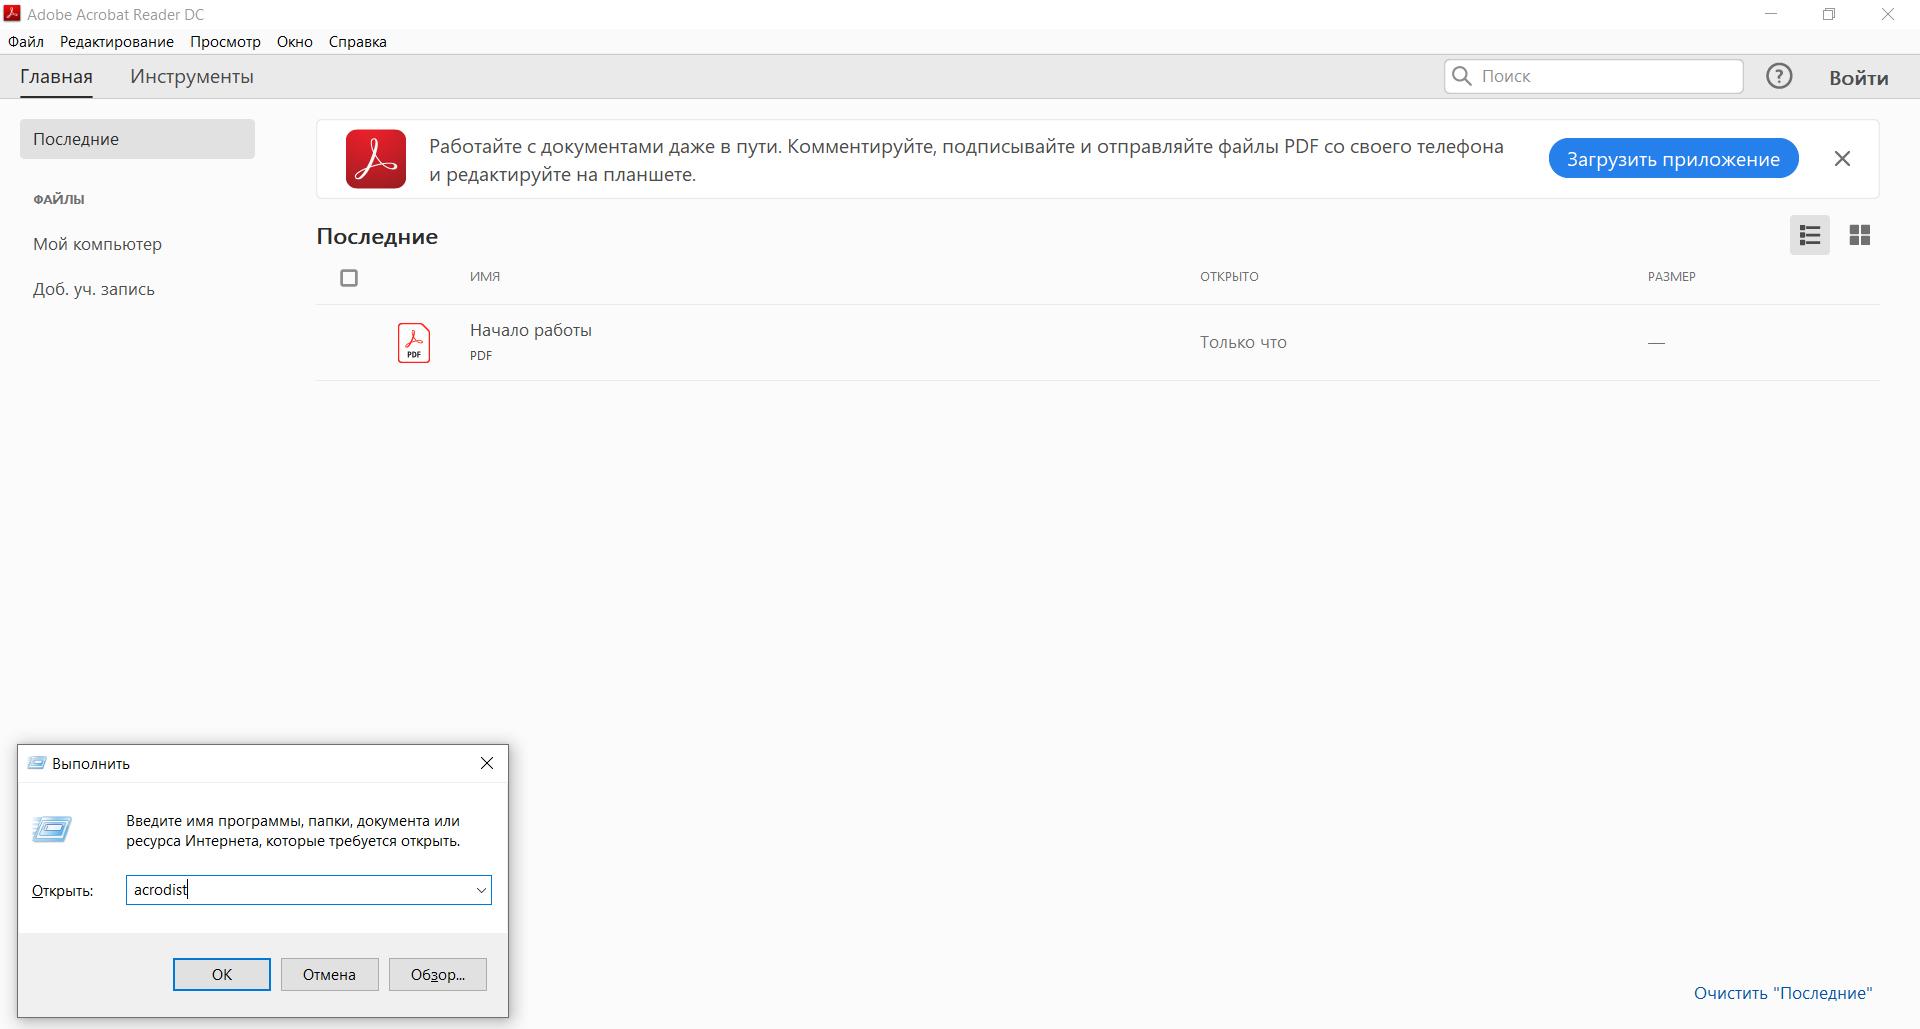Switch to thumbnail grid view icon
The width and height of the screenshot is (1920, 1029).
point(1859,235)
